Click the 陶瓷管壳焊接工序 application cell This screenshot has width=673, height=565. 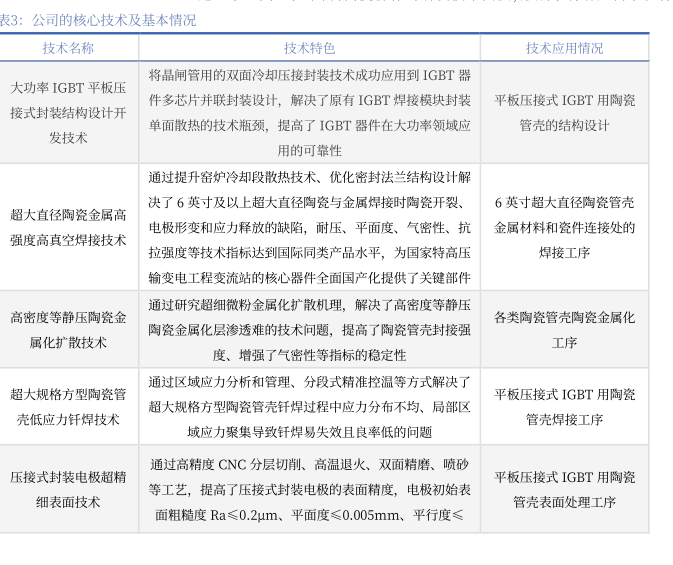[x=564, y=407]
